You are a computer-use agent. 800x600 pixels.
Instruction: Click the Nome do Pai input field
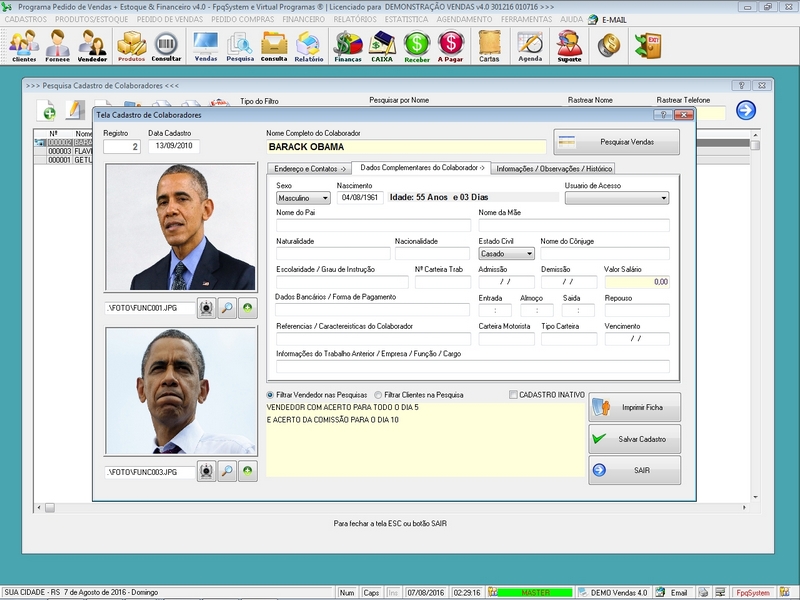coord(373,226)
